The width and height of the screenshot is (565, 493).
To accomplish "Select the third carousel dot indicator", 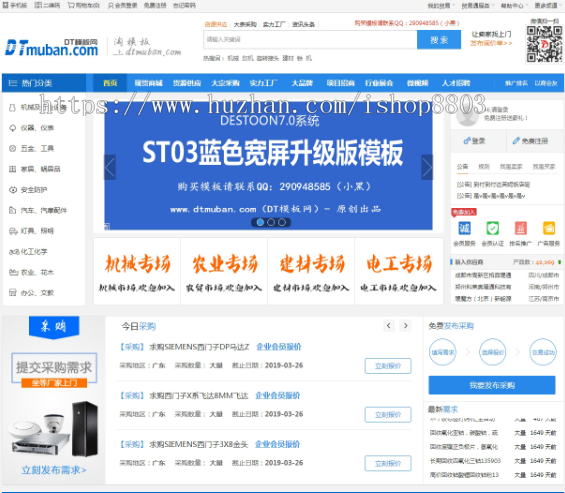I will click(282, 222).
